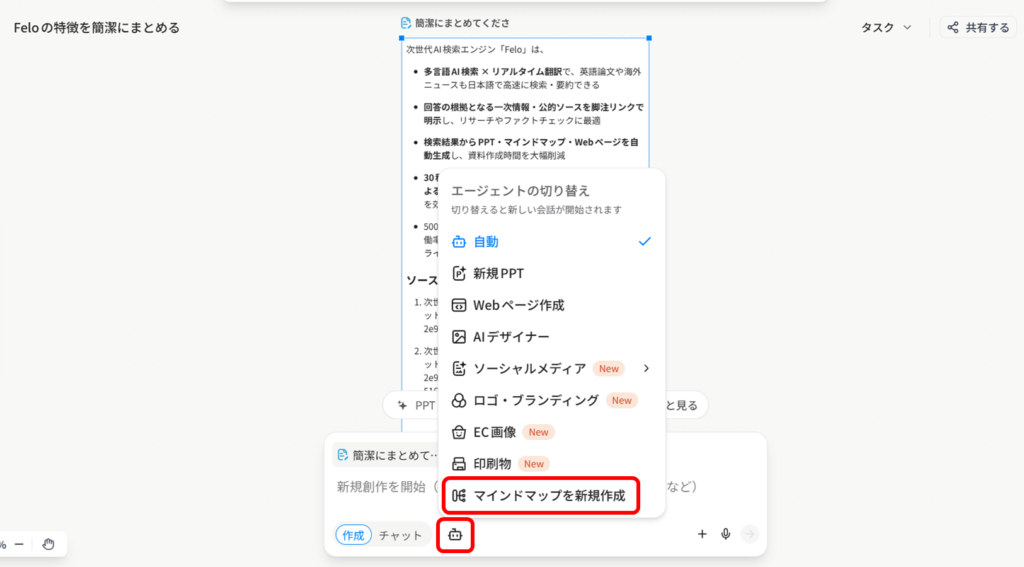Screen dimensions: 1024x567
Task: Expand ソーシャルメディア submenu arrow
Action: tap(646, 369)
